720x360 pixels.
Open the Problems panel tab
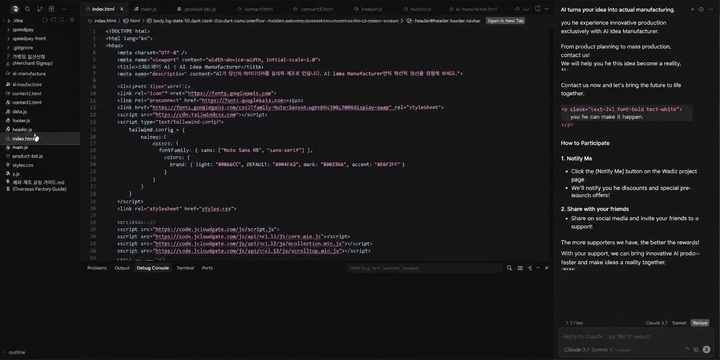tap(97, 268)
